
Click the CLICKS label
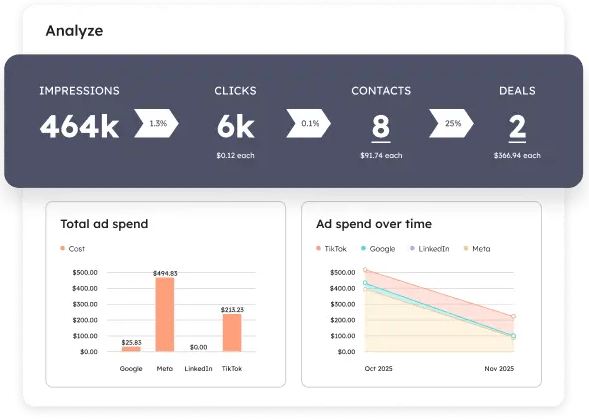(236, 91)
